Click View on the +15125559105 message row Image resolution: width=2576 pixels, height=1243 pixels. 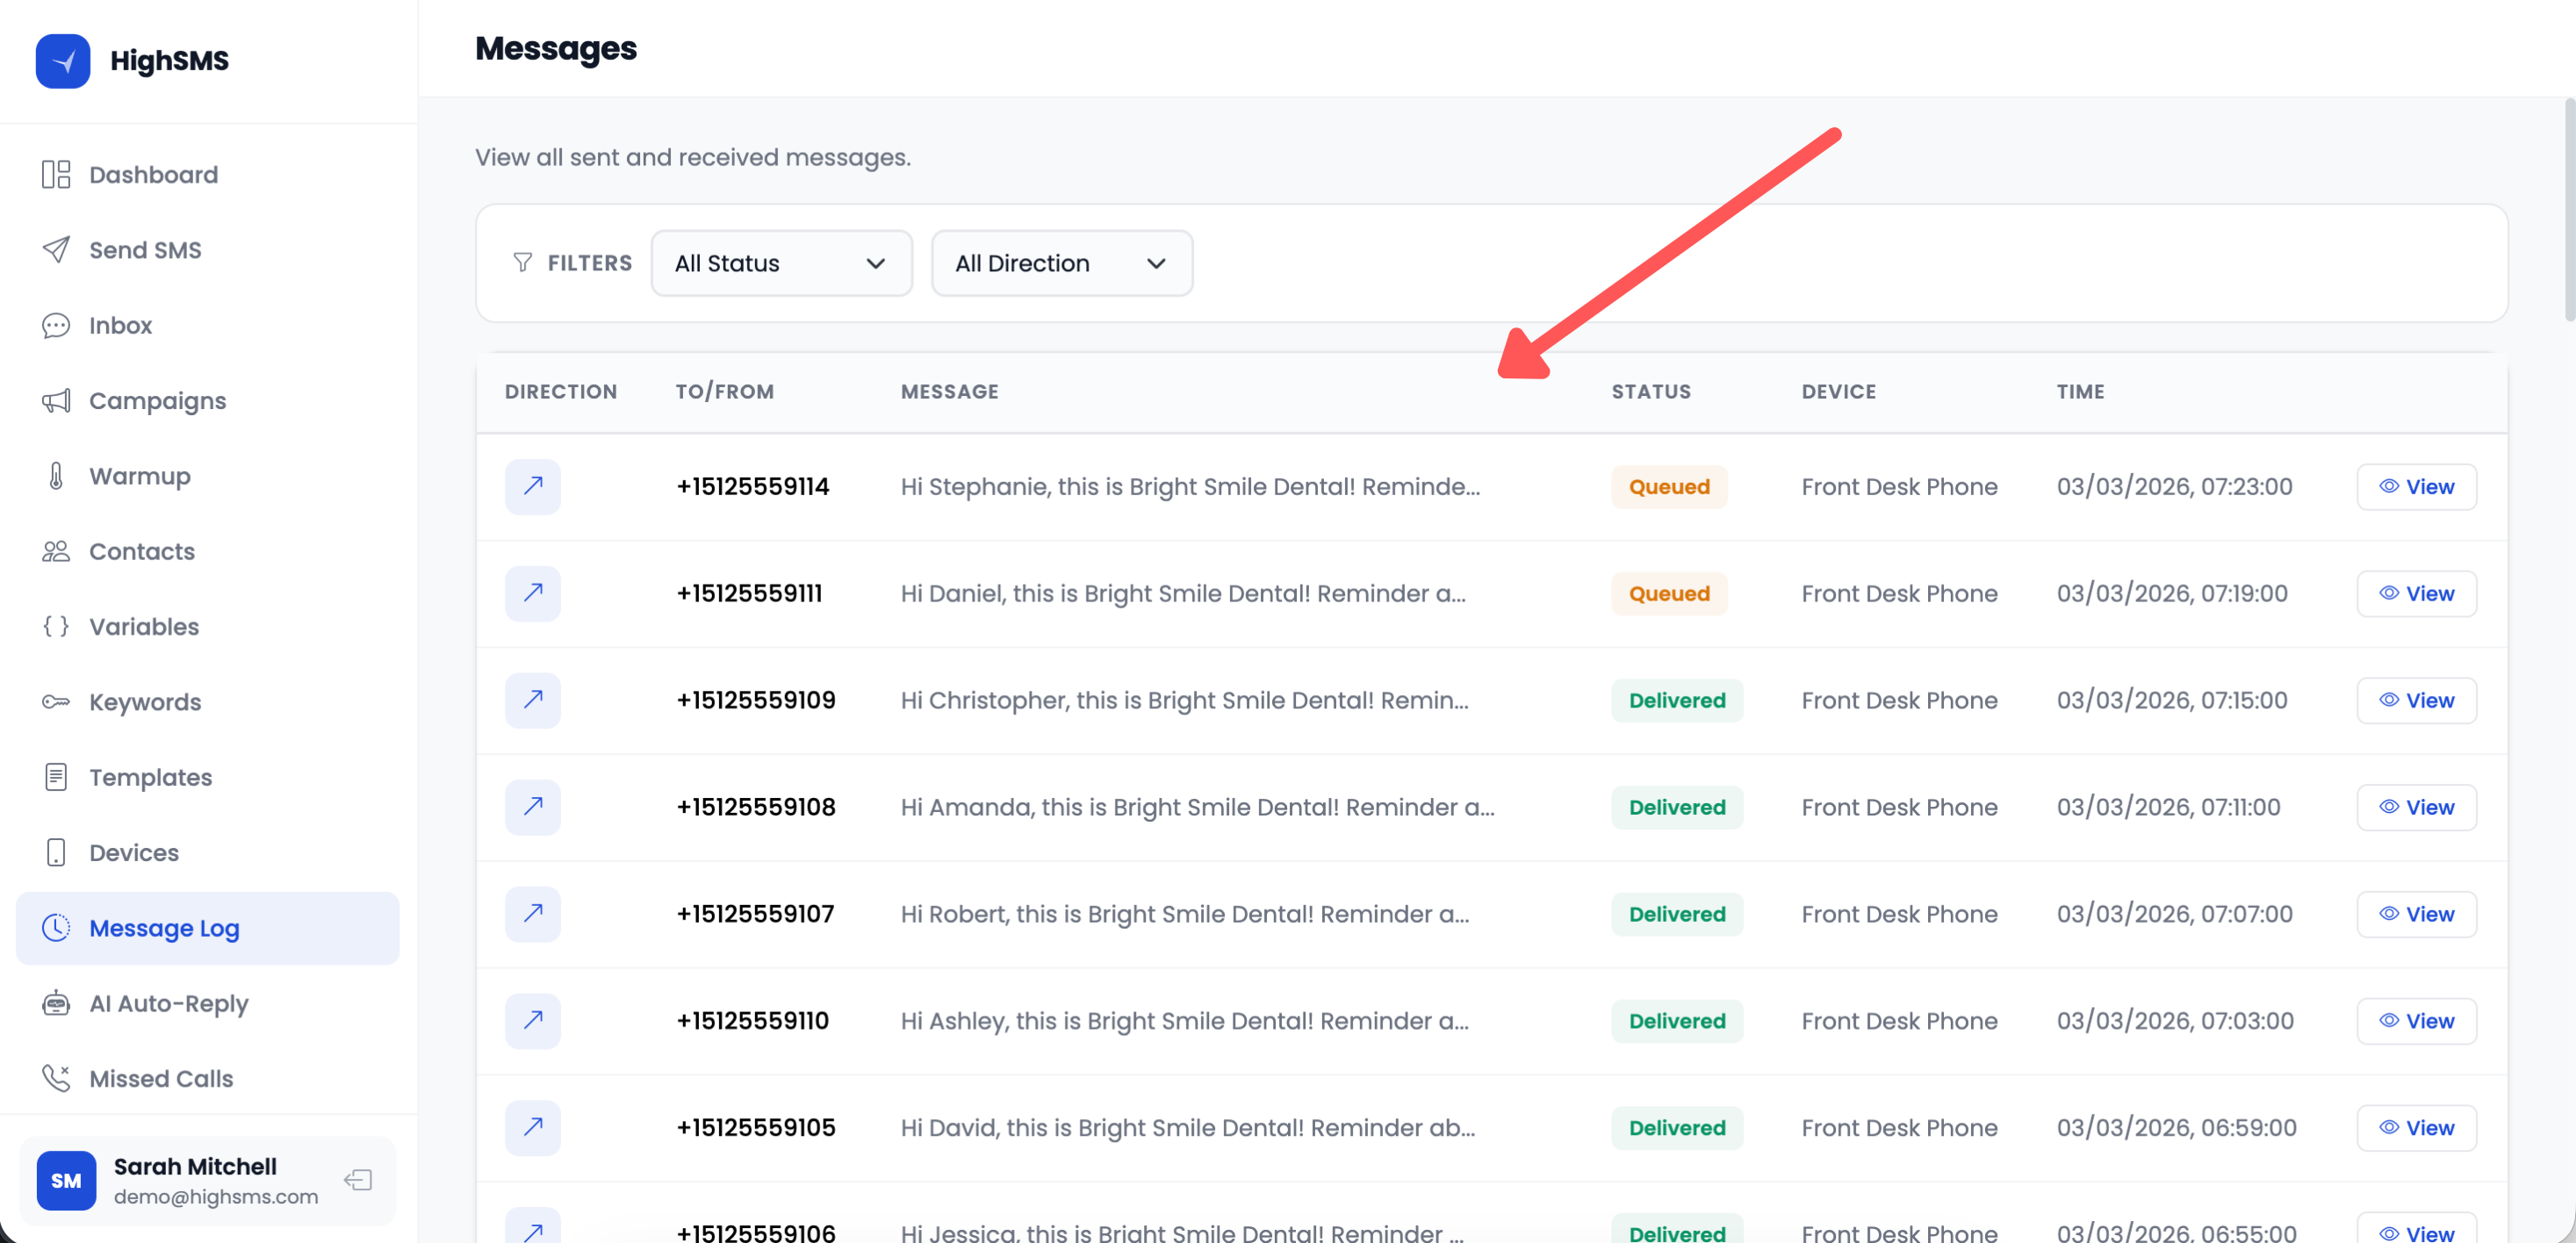click(2416, 1128)
